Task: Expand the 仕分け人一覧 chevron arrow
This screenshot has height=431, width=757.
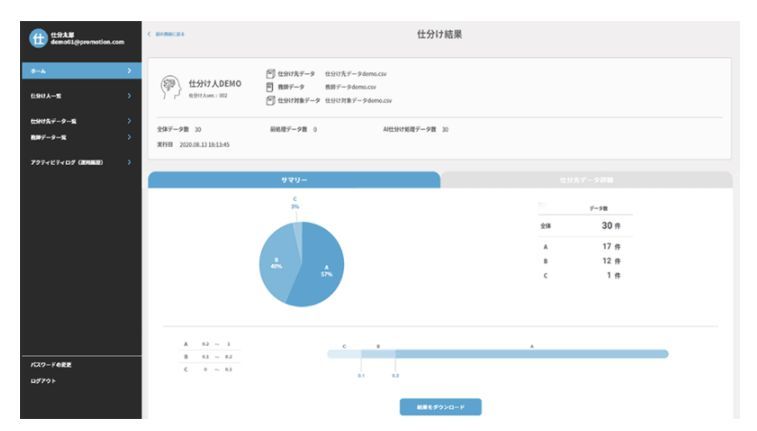Action: coord(129,96)
